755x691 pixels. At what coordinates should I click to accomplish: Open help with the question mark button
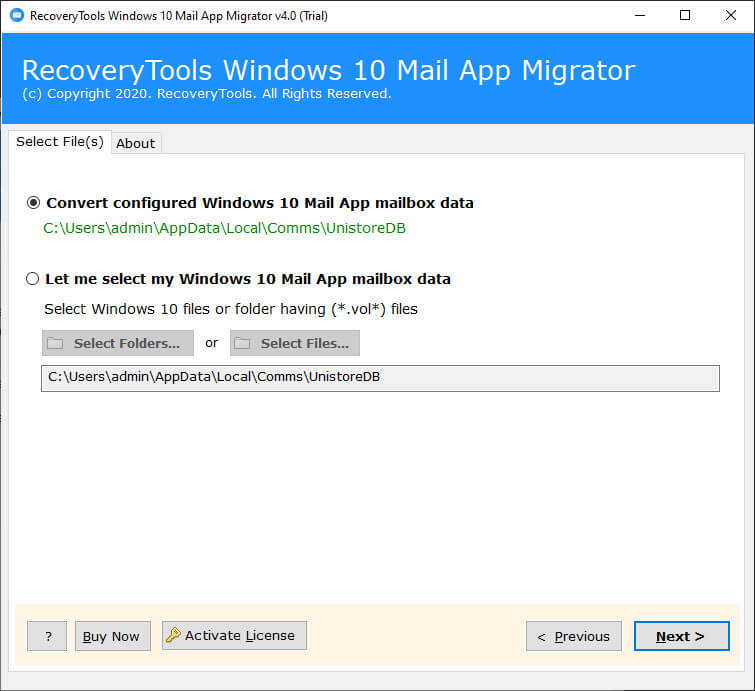tap(47, 636)
